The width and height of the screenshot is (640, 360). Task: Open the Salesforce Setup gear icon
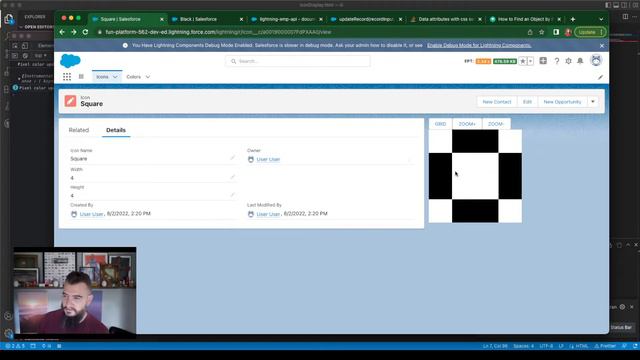click(569, 61)
